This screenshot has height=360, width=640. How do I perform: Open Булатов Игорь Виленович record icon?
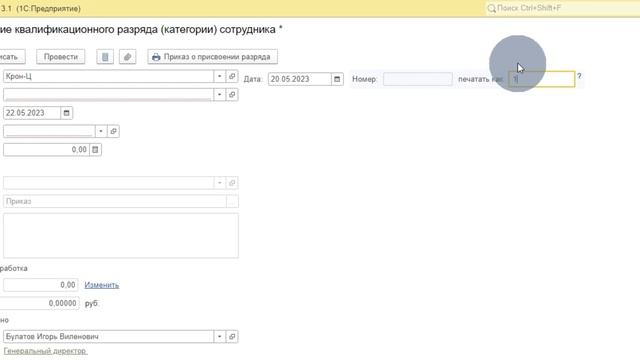[x=232, y=337]
